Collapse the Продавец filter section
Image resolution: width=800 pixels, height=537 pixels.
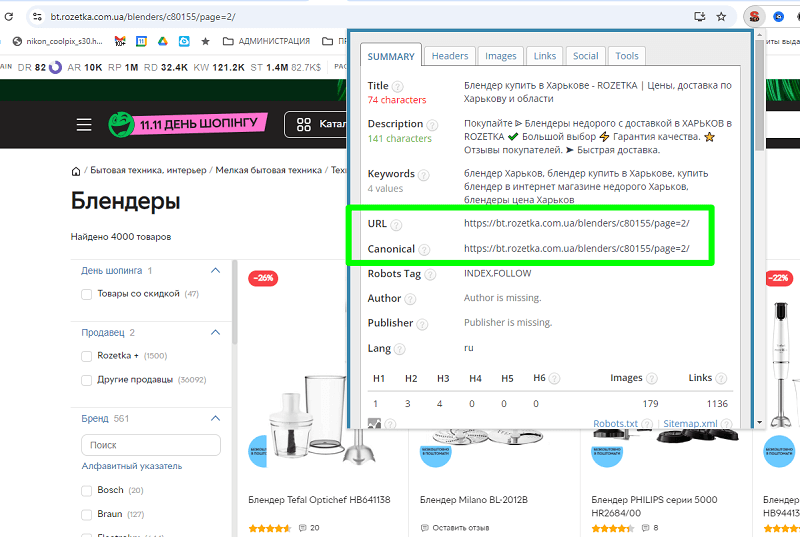click(215, 332)
